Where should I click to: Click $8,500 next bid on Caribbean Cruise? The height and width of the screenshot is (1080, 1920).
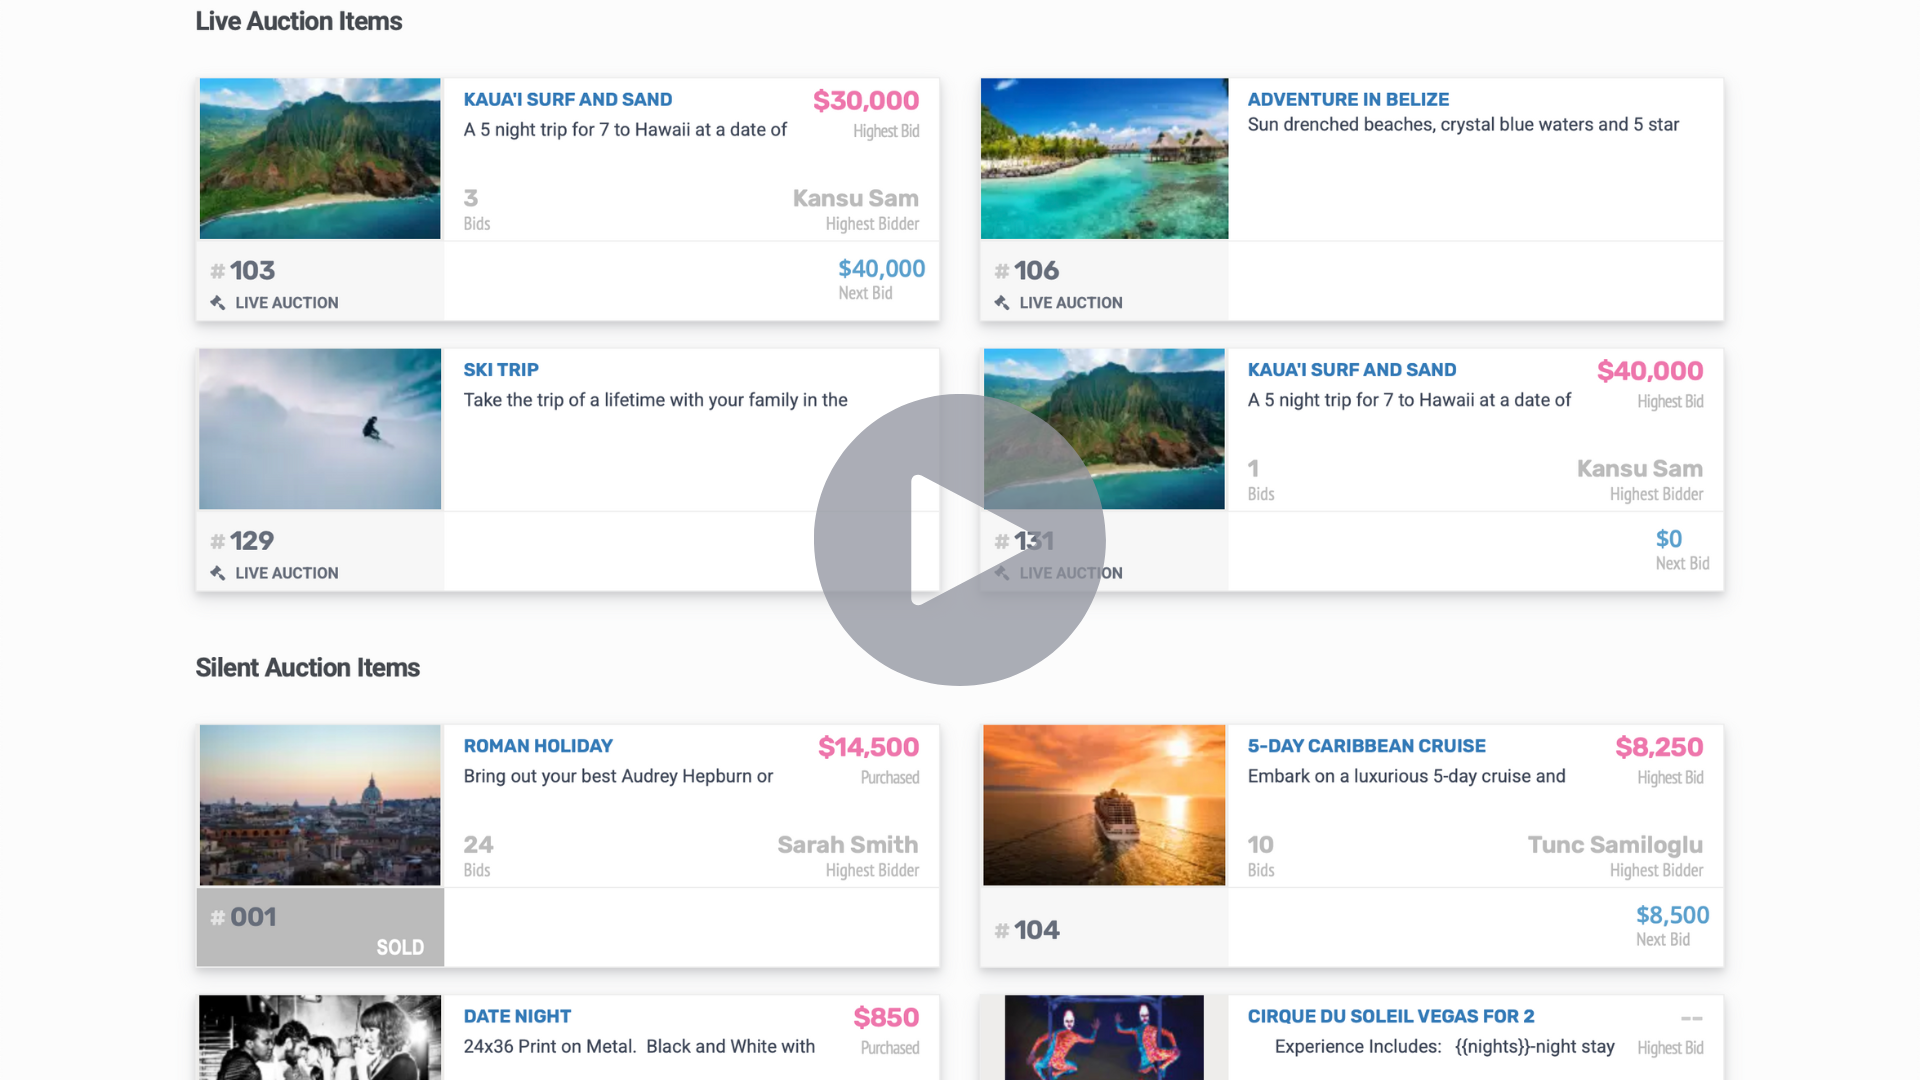point(1672,914)
